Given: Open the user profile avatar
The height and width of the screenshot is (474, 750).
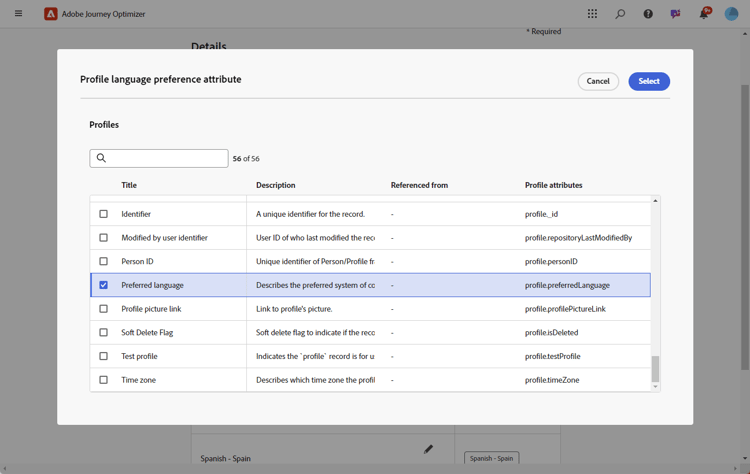Looking at the screenshot, I should coord(731,14).
